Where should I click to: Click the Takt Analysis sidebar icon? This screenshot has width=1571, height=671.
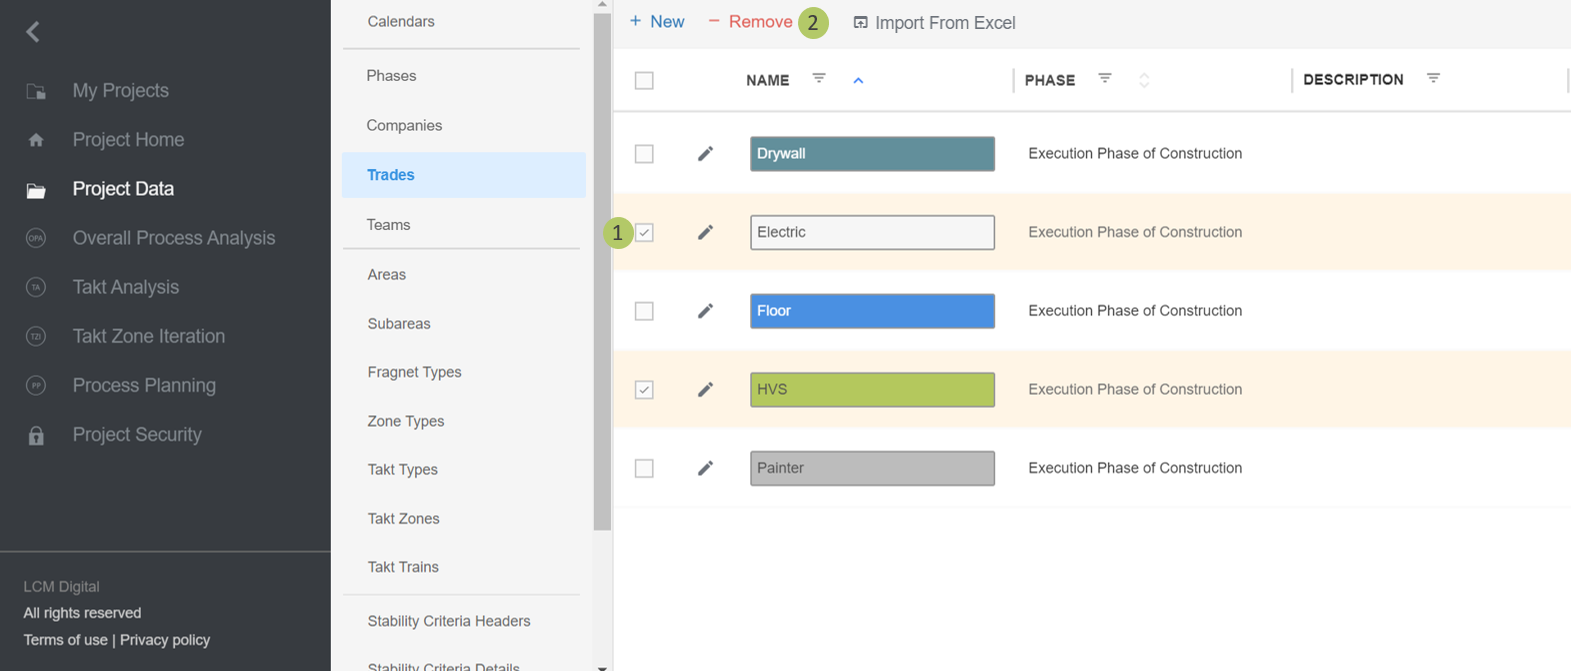(x=36, y=288)
